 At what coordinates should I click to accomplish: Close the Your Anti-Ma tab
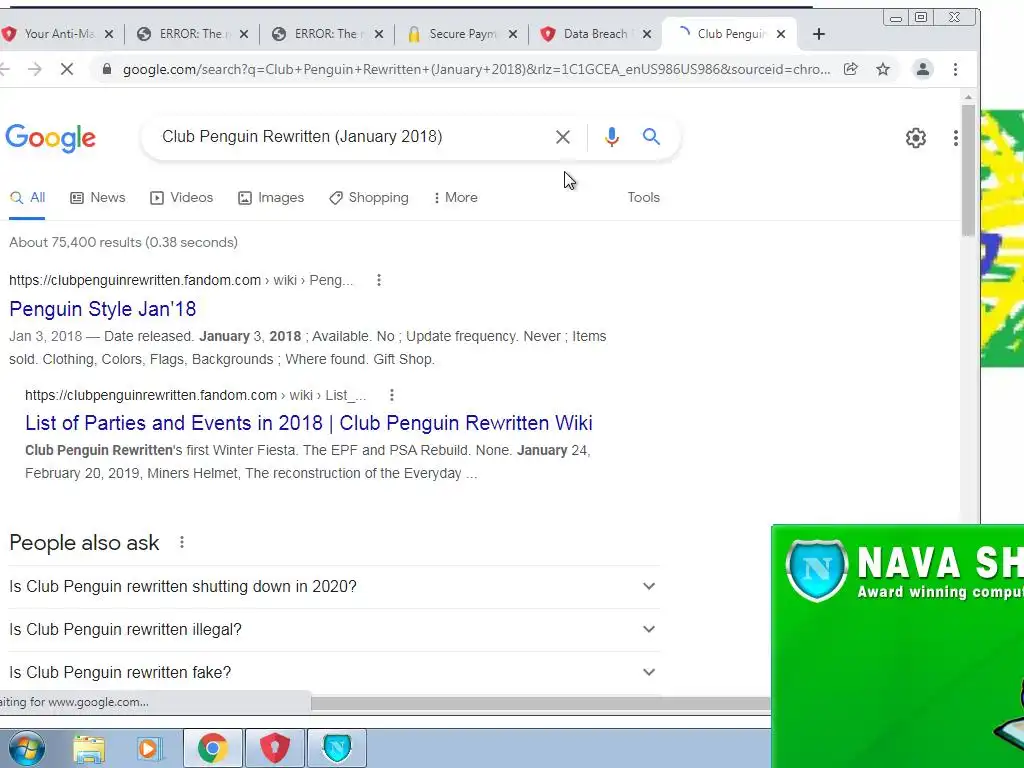[109, 34]
